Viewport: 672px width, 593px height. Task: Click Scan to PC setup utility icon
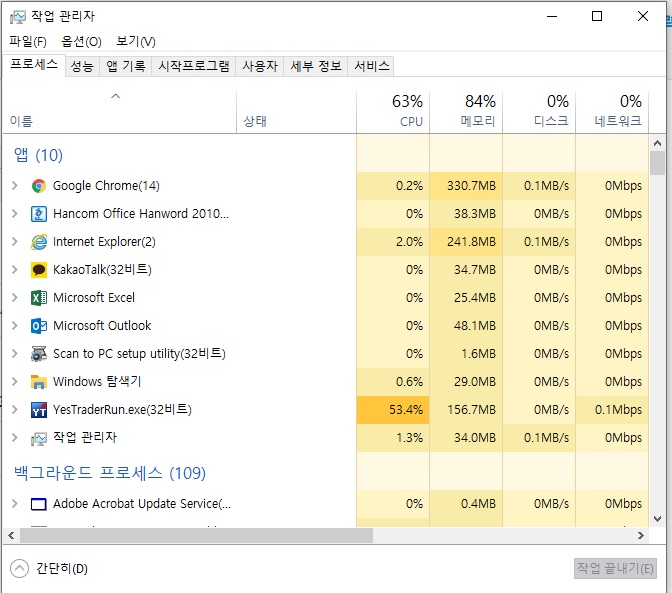click(39, 353)
